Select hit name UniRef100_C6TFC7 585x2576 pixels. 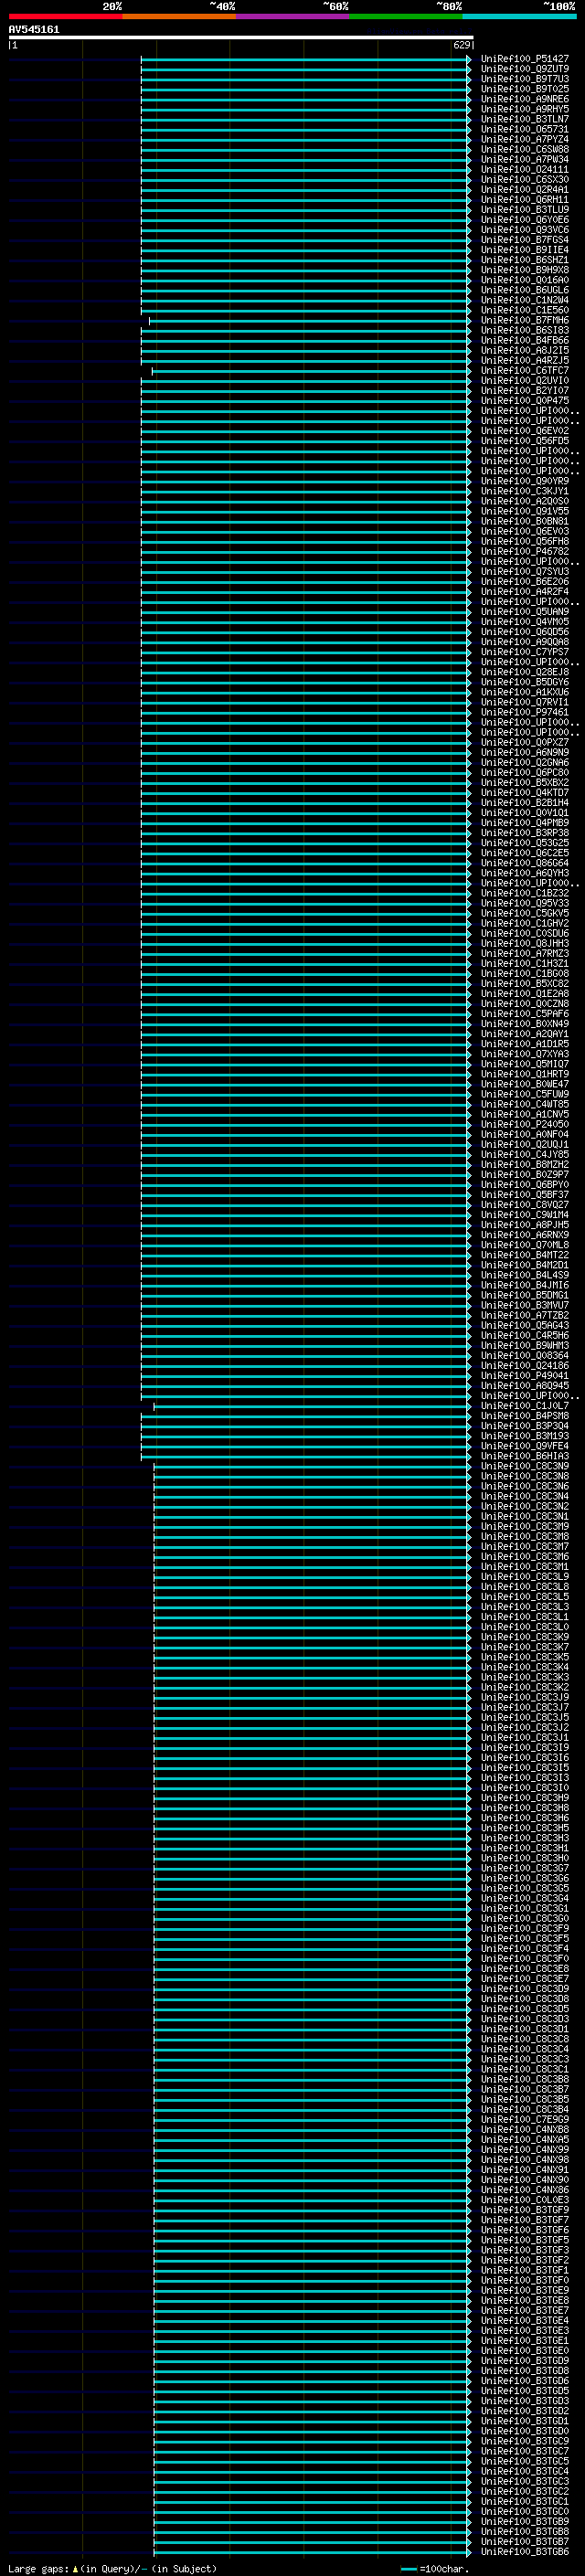[x=525, y=370]
